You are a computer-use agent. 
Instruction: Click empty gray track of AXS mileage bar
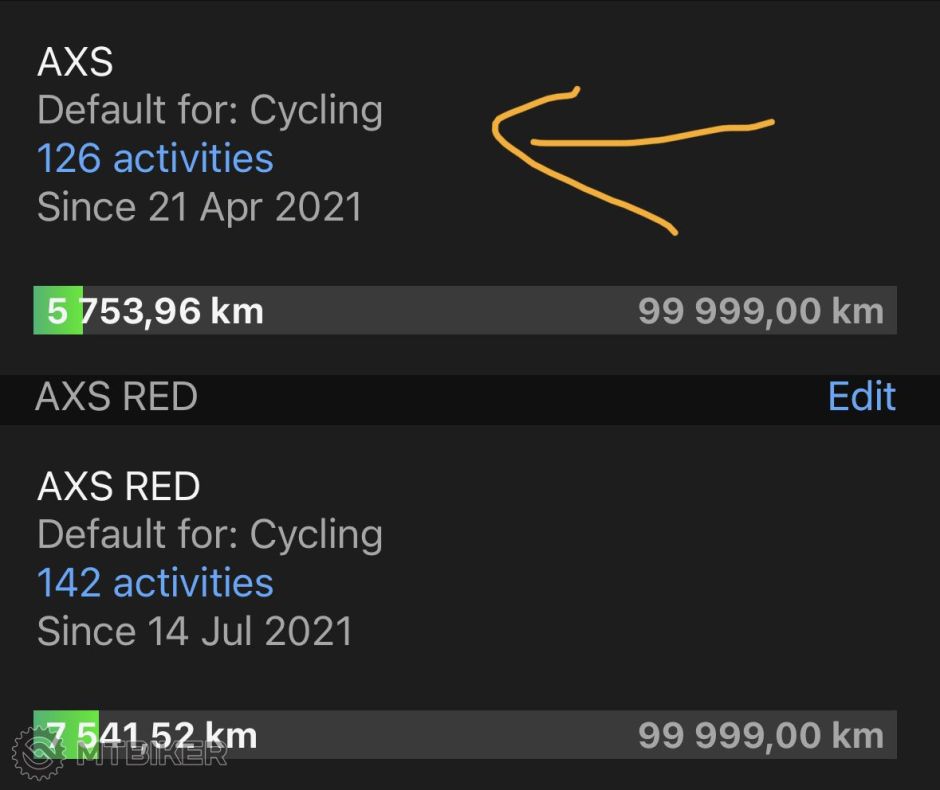click(x=450, y=311)
